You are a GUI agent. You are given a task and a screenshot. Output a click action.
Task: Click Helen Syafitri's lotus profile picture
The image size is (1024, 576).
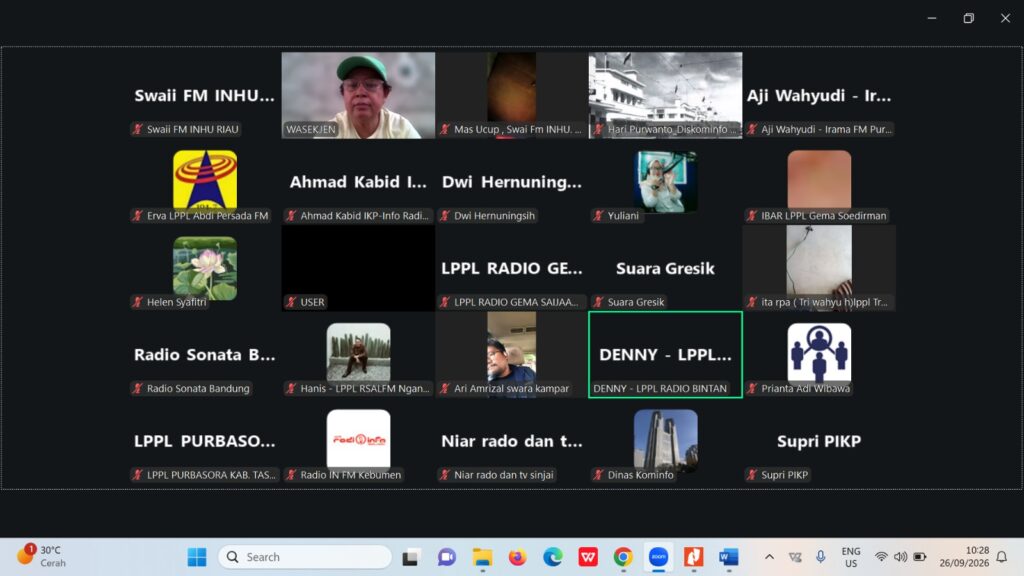(204, 268)
